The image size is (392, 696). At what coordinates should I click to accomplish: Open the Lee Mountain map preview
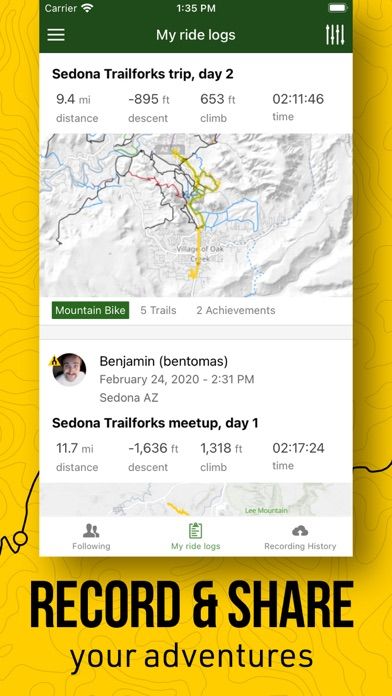[196, 499]
